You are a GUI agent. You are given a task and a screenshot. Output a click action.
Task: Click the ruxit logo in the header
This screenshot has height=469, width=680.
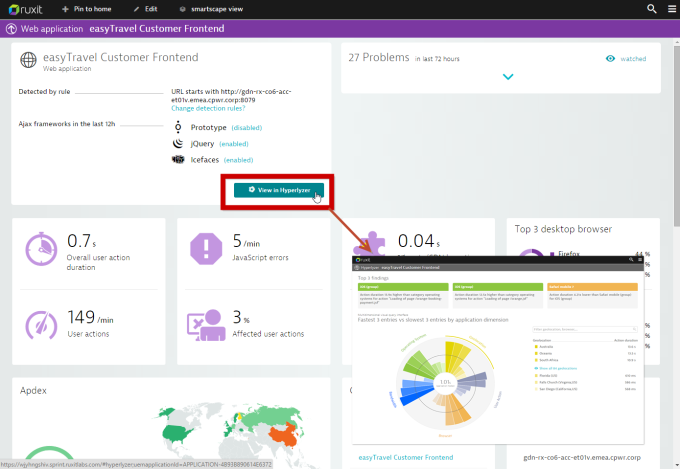pos(26,9)
